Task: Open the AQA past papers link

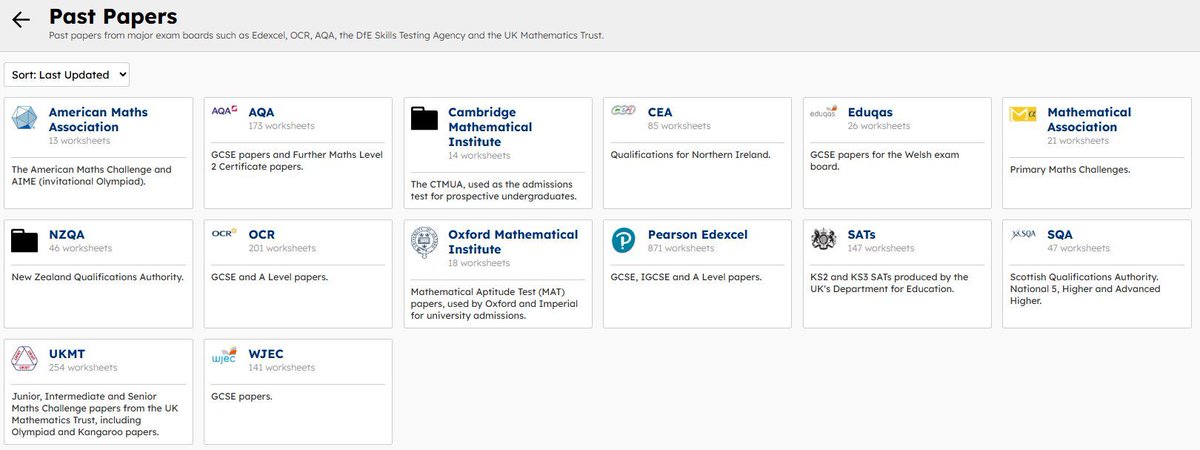Action: (x=261, y=112)
